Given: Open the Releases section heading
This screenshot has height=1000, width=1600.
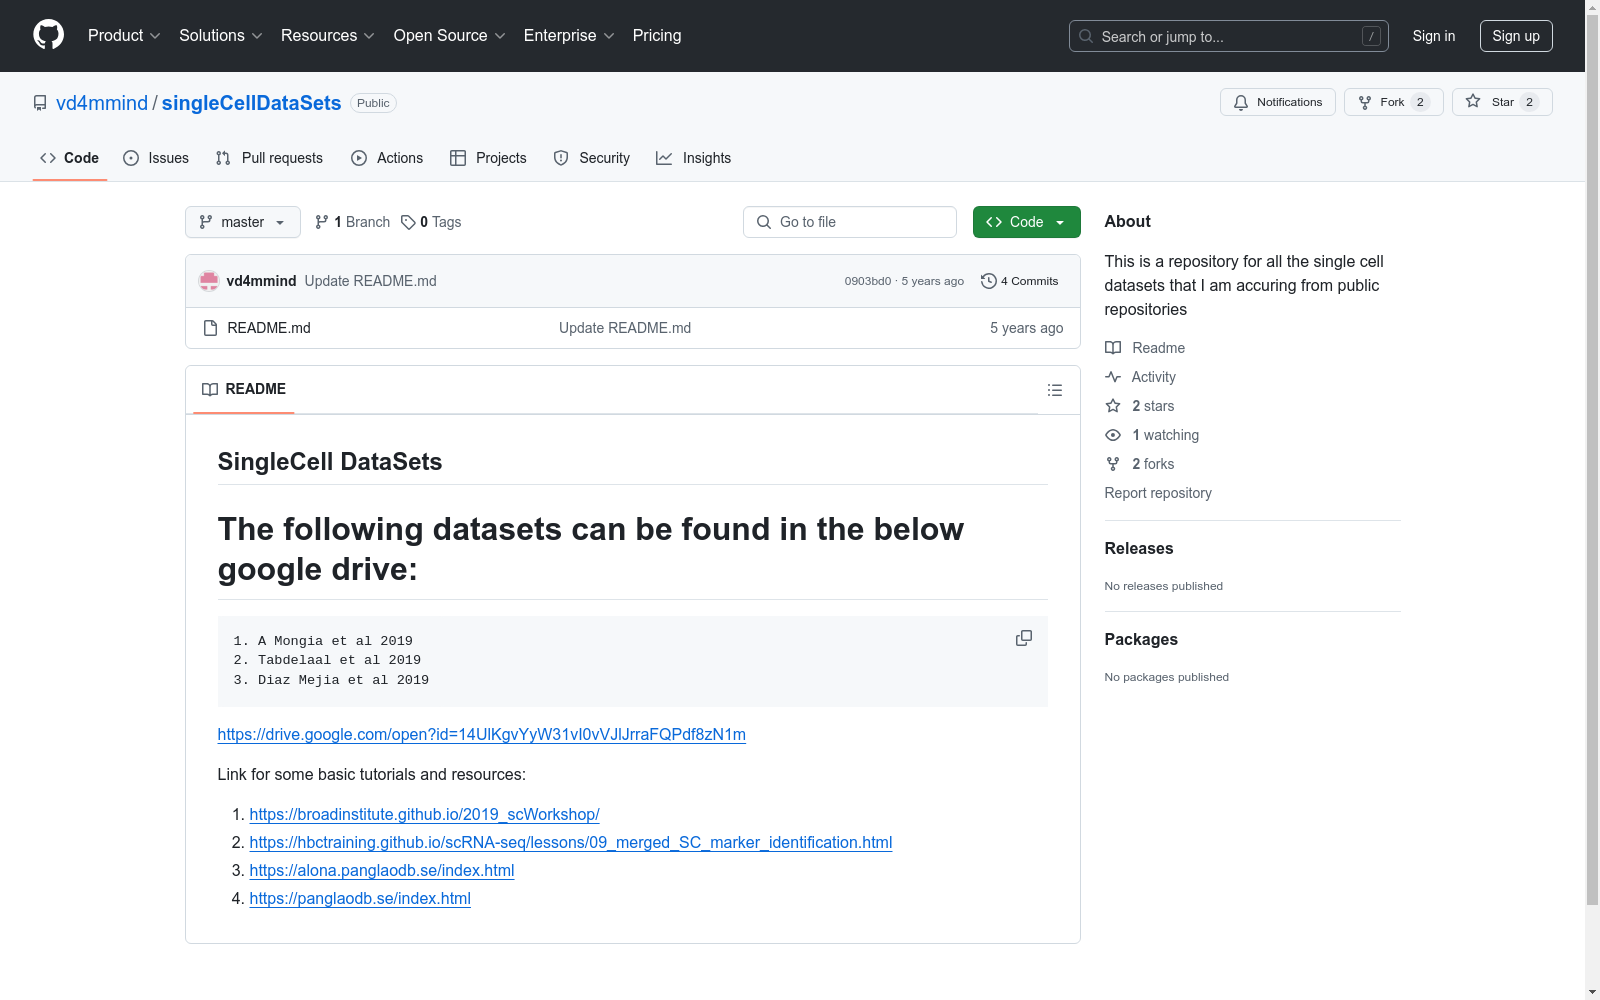Looking at the screenshot, I should (x=1139, y=548).
